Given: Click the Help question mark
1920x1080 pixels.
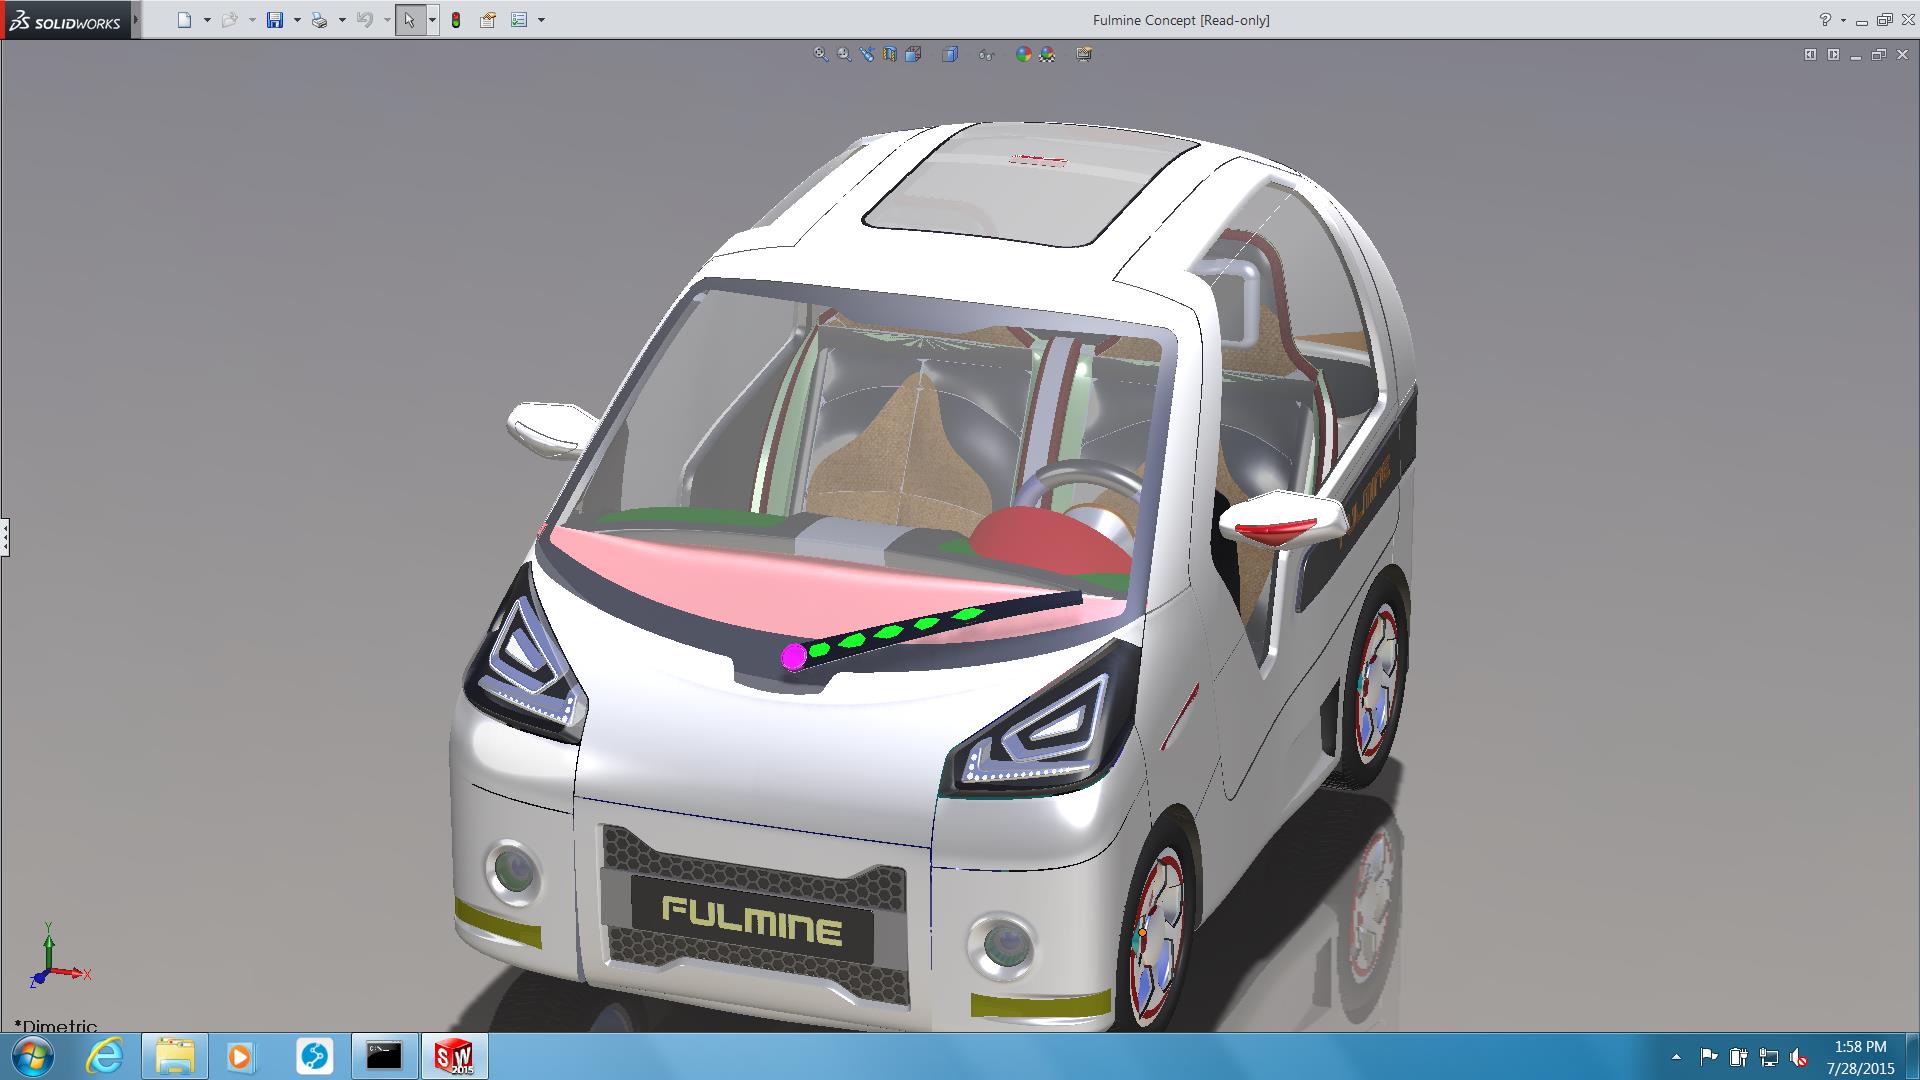Looking at the screenshot, I should click(x=1825, y=20).
